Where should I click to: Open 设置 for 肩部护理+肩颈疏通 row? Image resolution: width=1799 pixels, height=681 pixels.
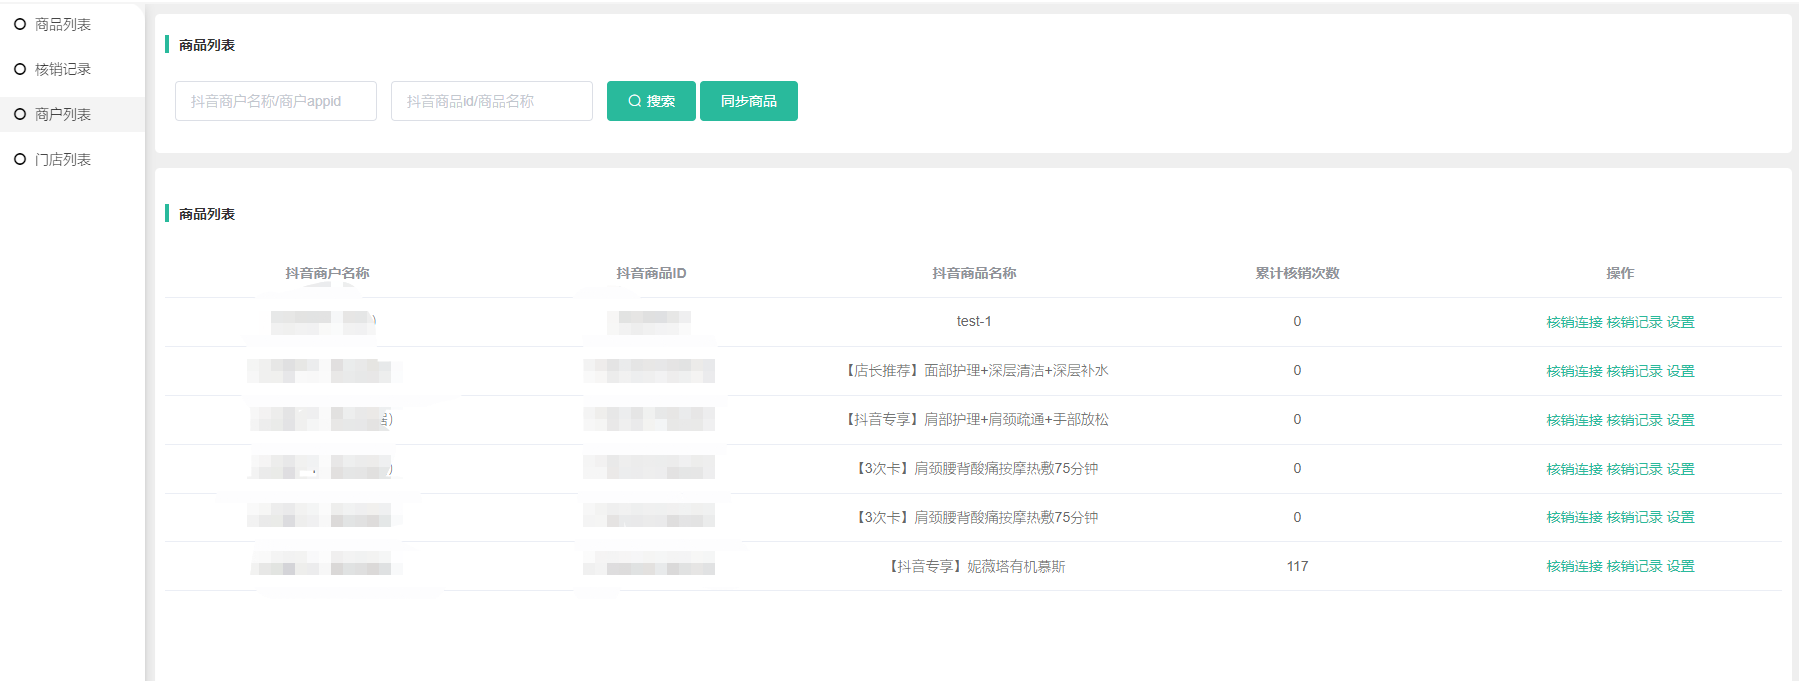[x=1680, y=420]
